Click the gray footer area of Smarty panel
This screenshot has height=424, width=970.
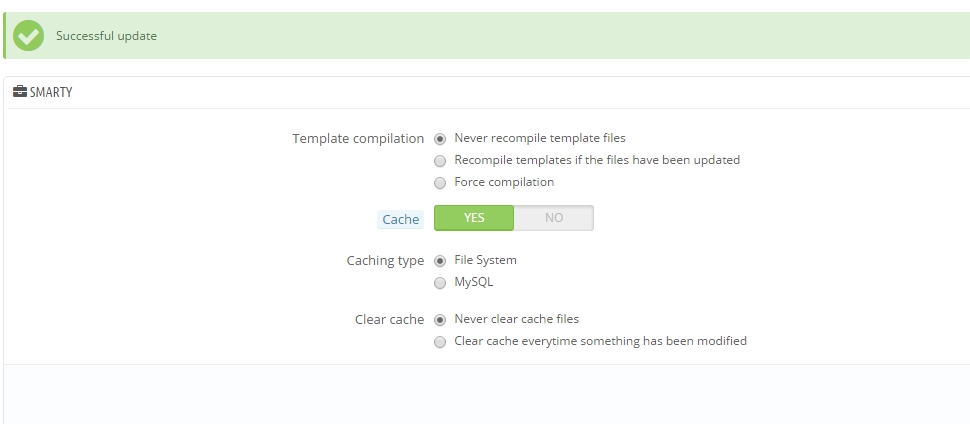pyautogui.click(x=480, y=393)
